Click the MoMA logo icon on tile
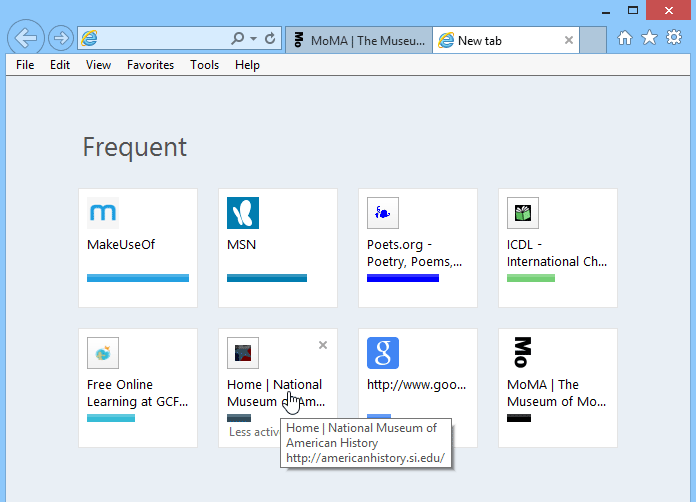The height and width of the screenshot is (502, 696). pyautogui.click(x=523, y=352)
